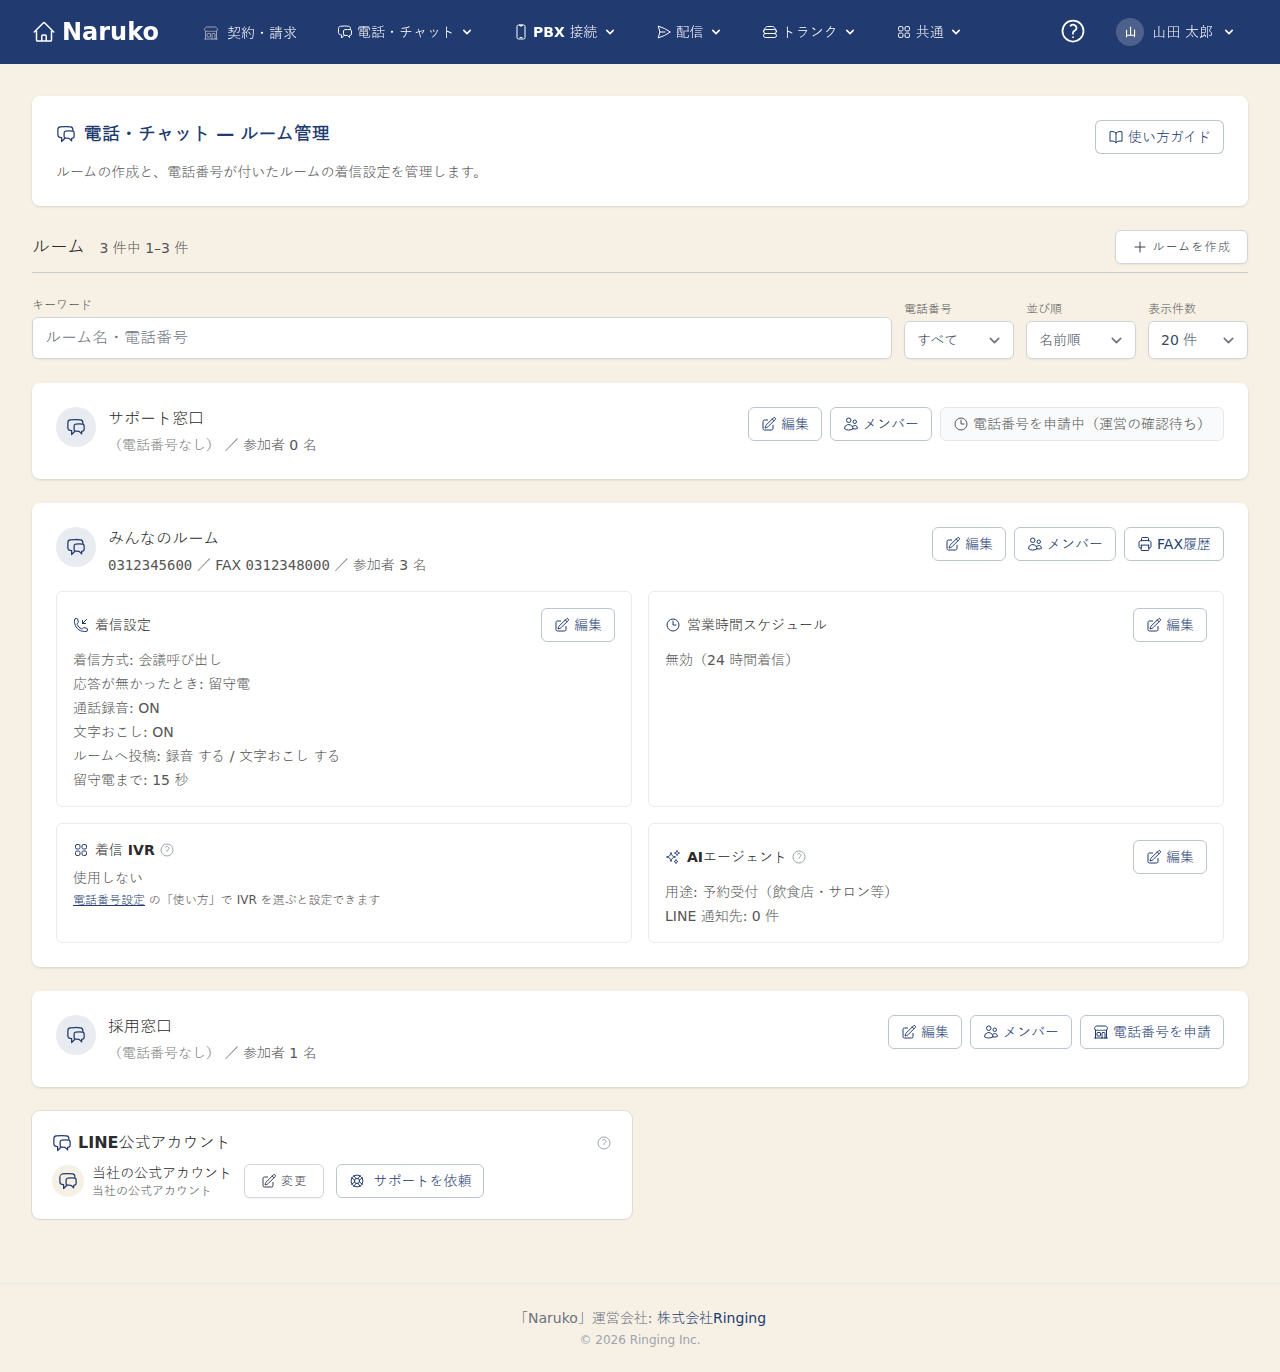The height and width of the screenshot is (1372, 1280).
Task: Open the 表示件数 20 件 dropdown
Action: pyautogui.click(x=1198, y=340)
